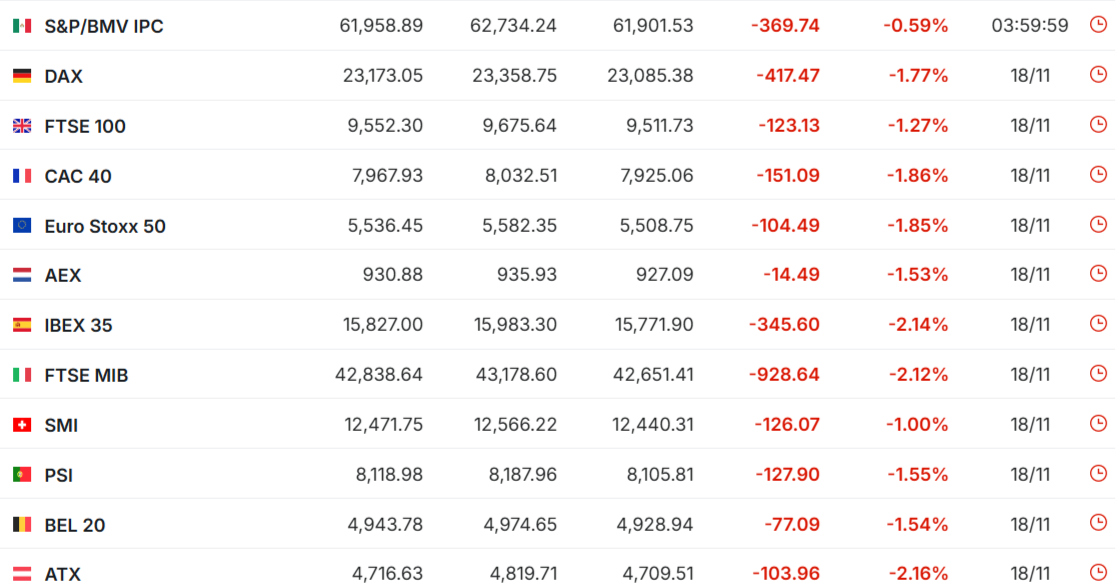Click the clock icon in the DAX row

pyautogui.click(x=1098, y=75)
